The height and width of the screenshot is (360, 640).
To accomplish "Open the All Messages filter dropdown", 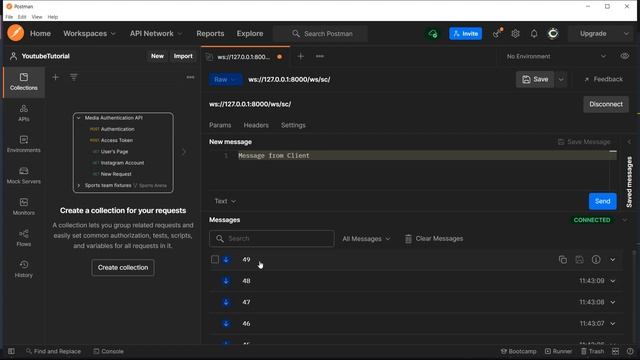I will (x=366, y=239).
